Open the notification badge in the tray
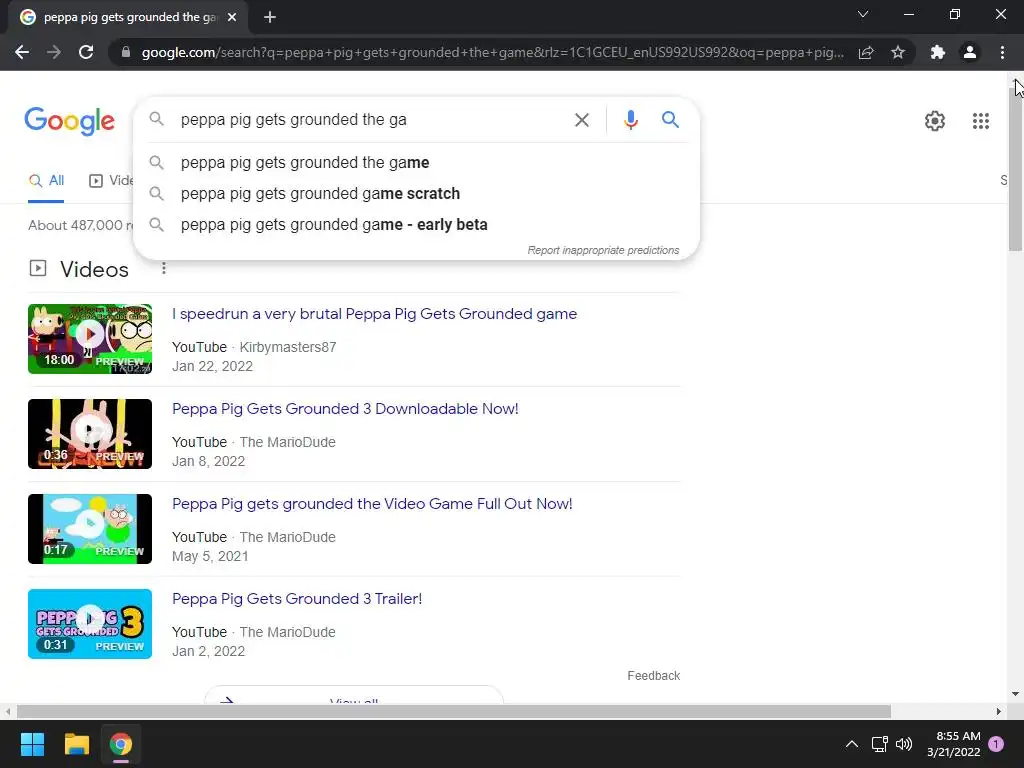 click(996, 744)
